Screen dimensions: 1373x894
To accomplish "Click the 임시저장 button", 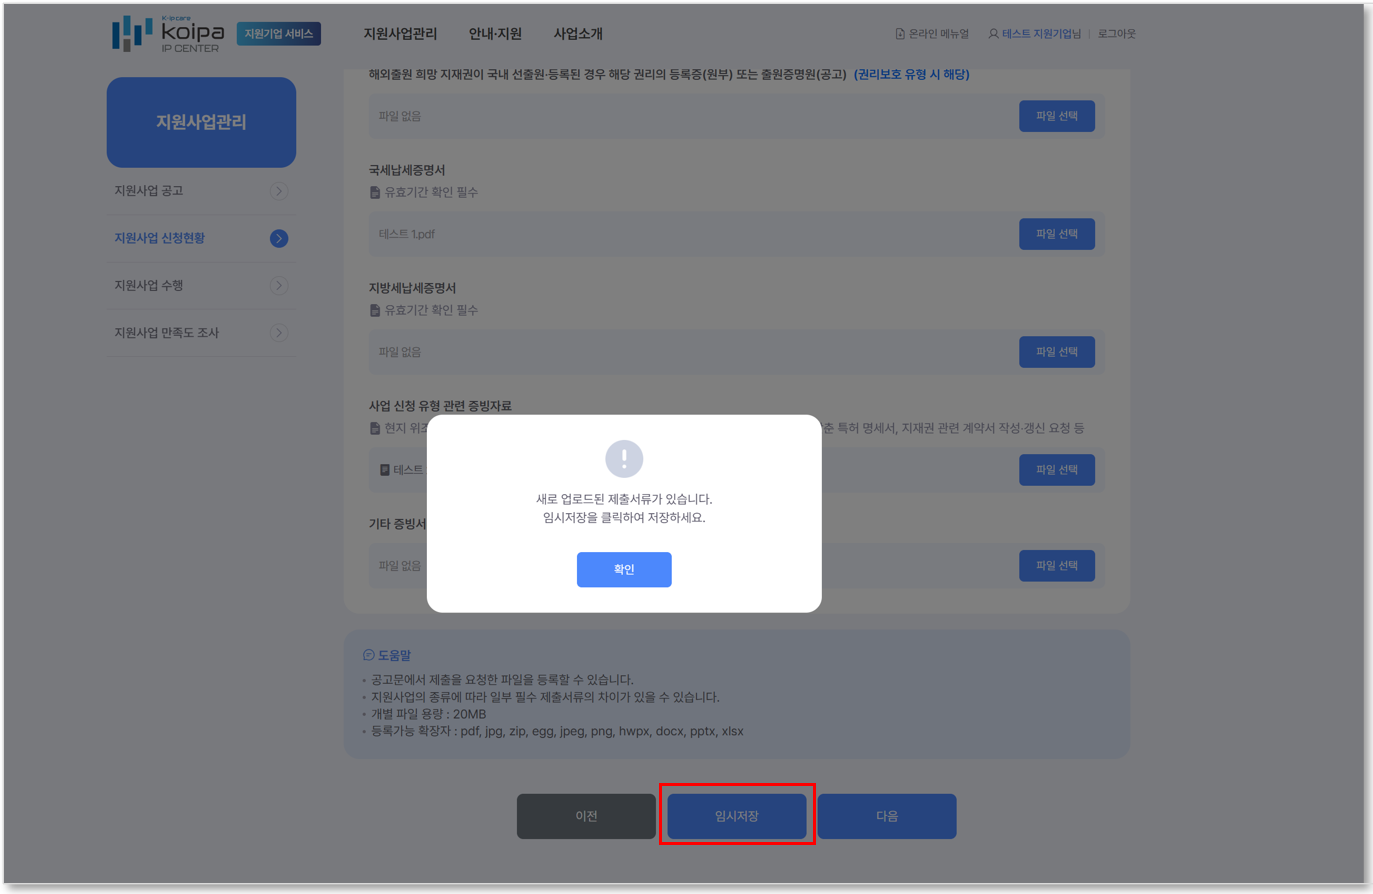I will [737, 816].
